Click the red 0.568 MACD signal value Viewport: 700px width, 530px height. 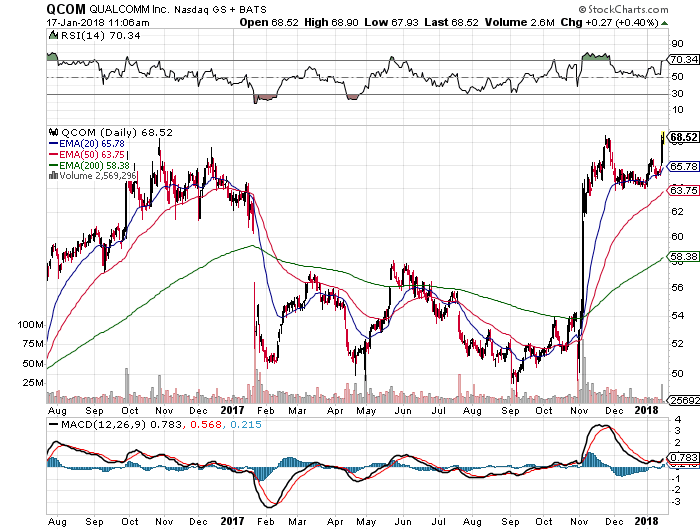pyautogui.click(x=206, y=425)
